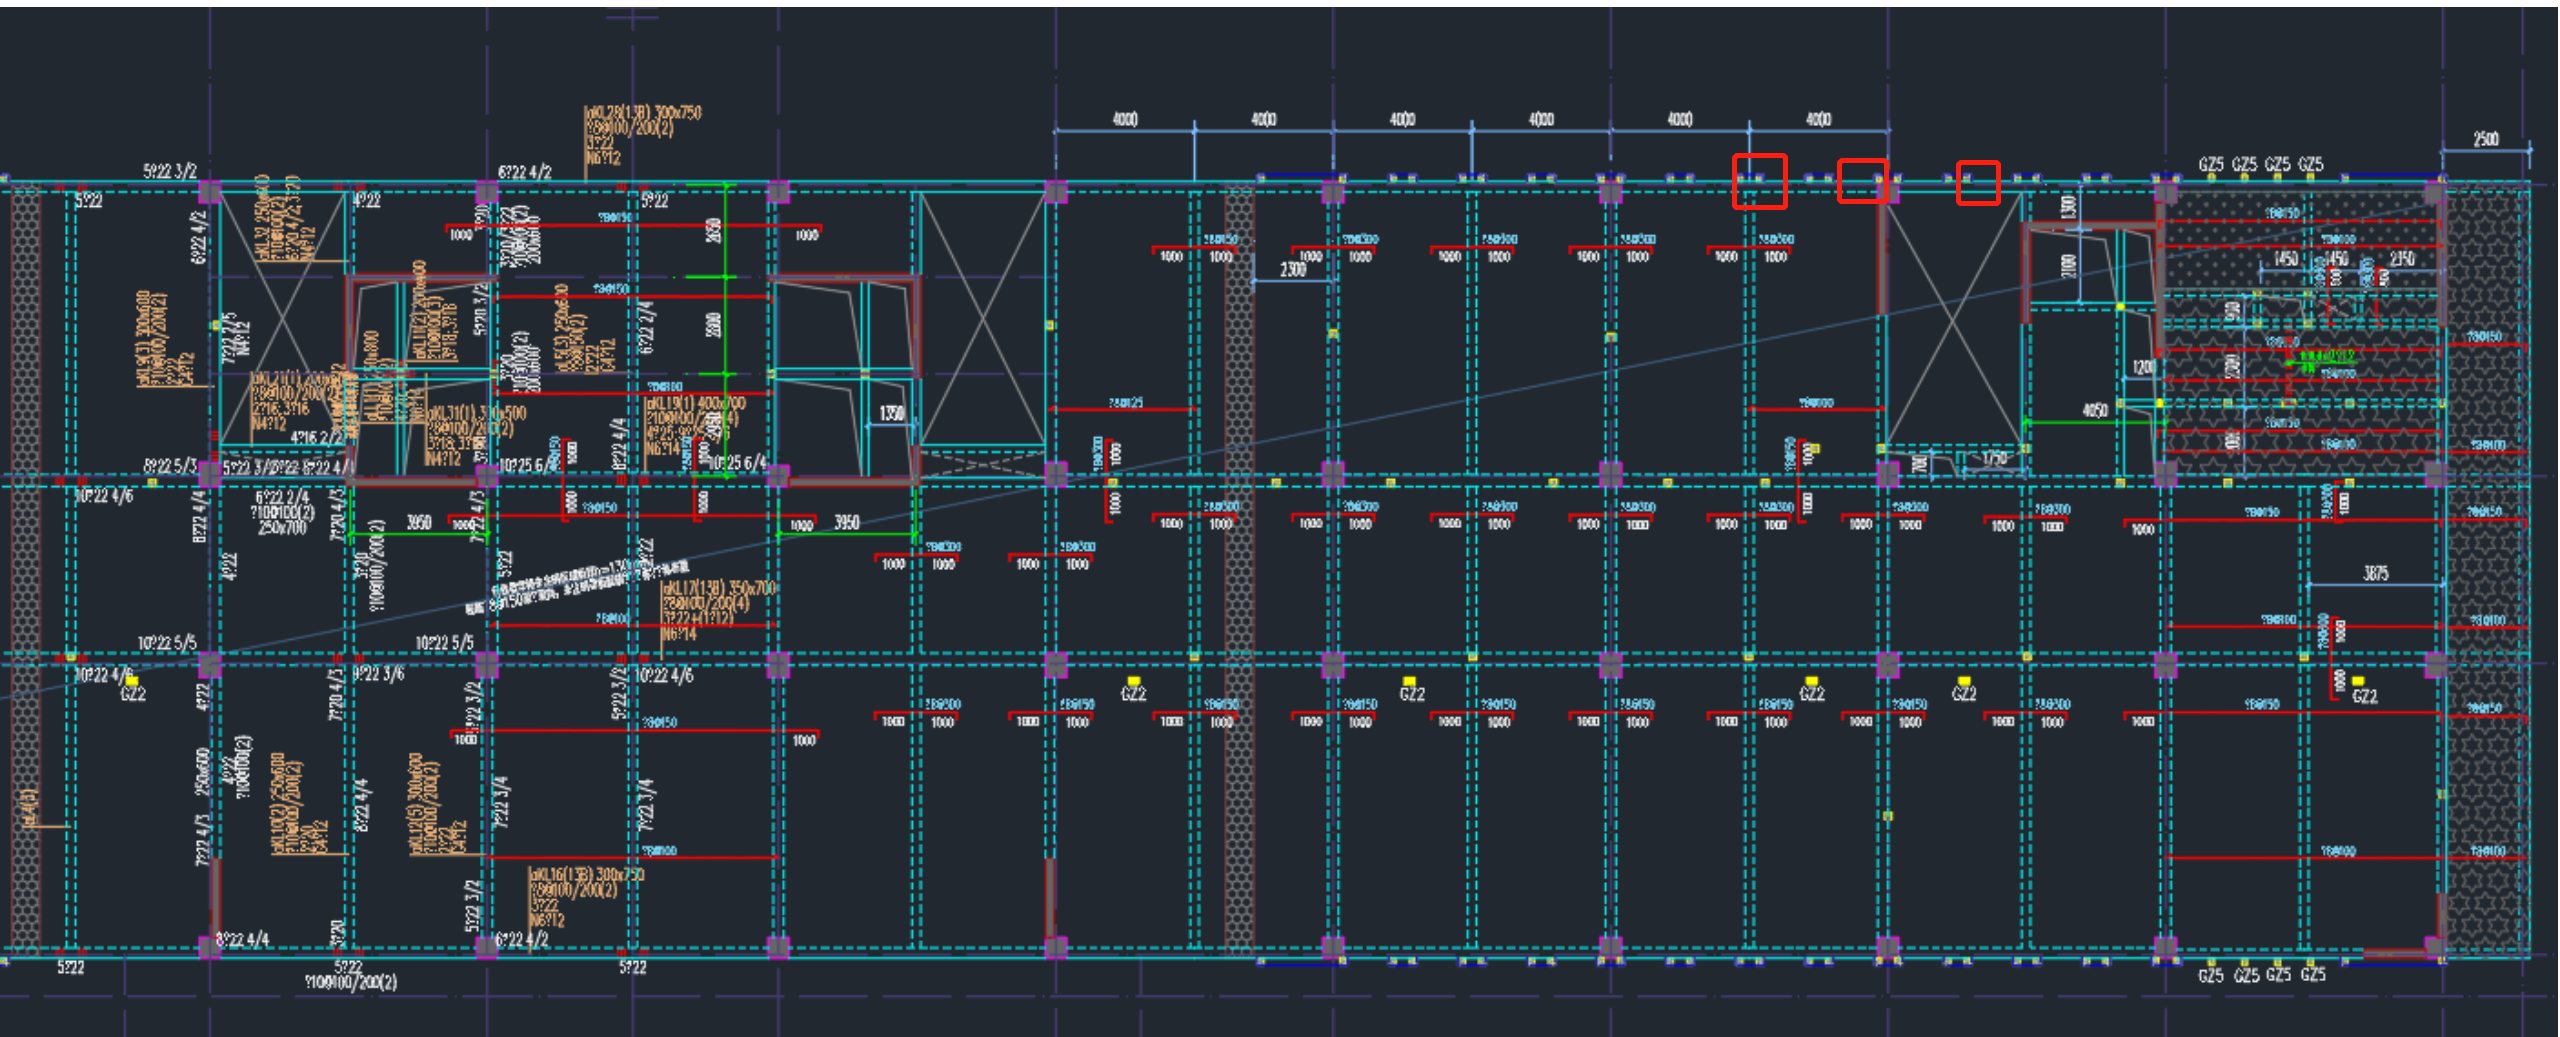2560x1037 pixels.
Task: Select the 2500 dimension text
Action: (2485, 139)
